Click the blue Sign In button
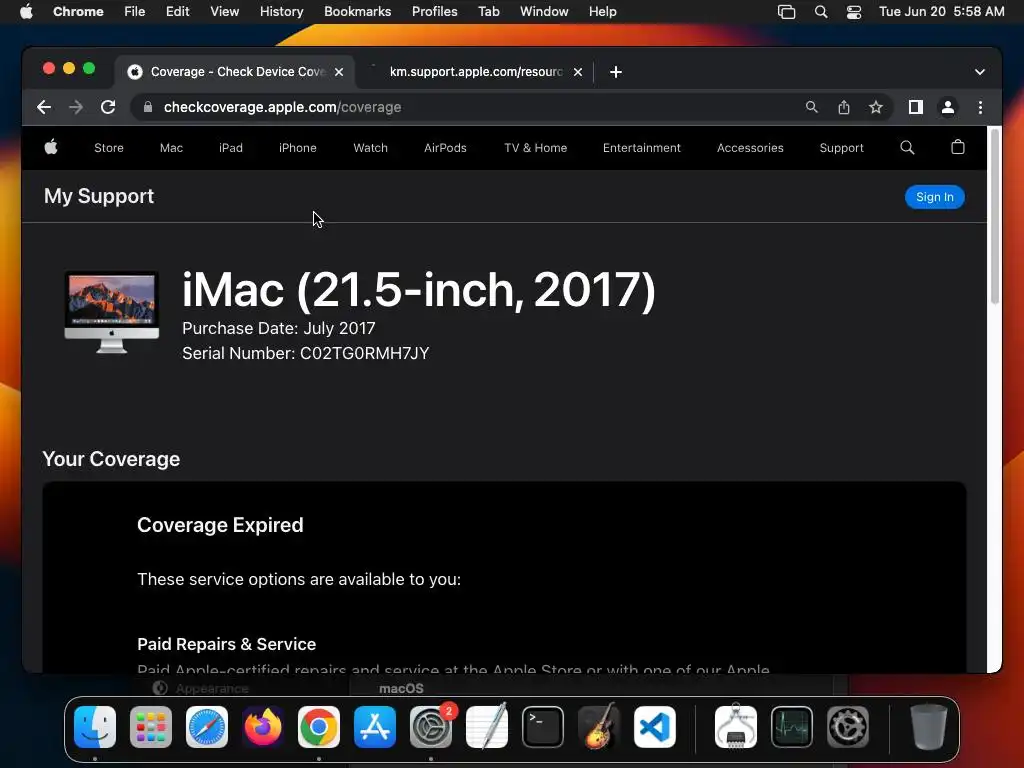 tap(935, 197)
